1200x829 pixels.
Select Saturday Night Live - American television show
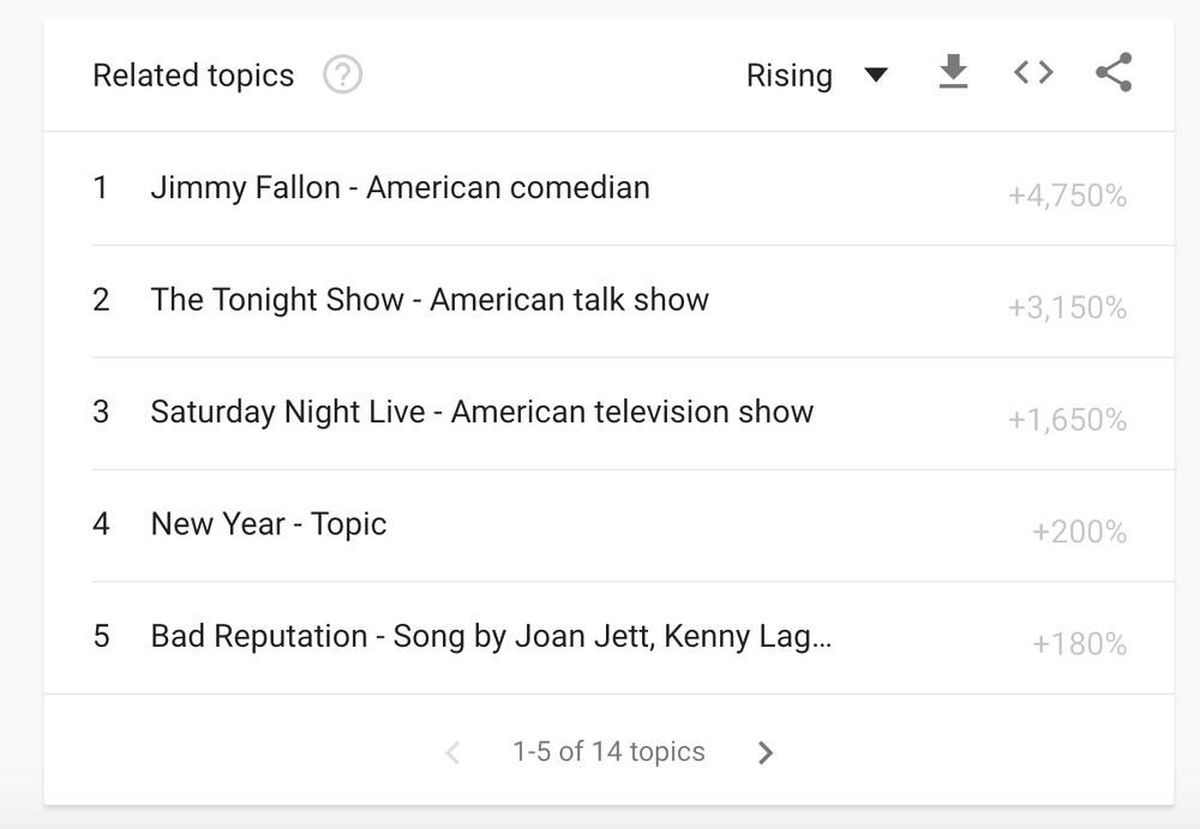coord(482,412)
